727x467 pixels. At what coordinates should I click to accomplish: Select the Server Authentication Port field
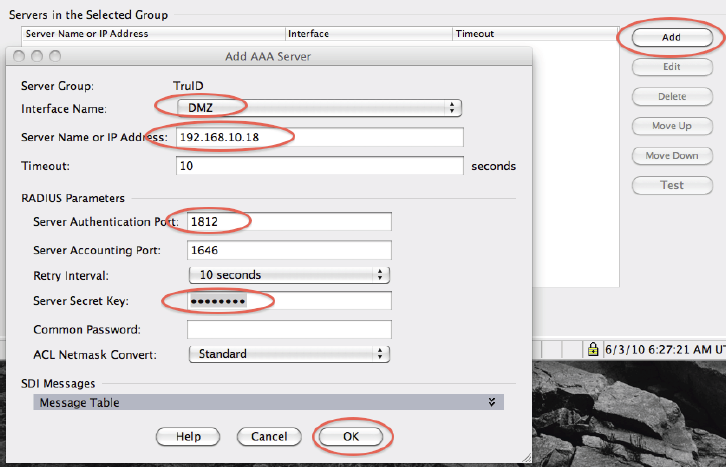point(289,221)
